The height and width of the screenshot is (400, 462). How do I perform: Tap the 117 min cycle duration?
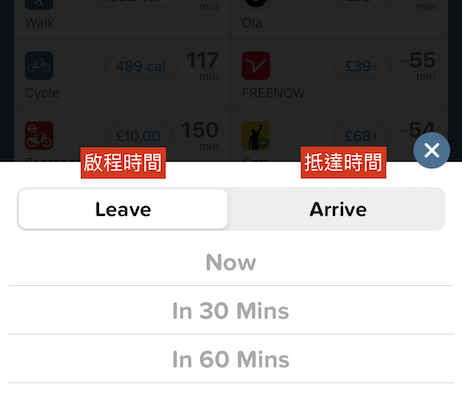coord(203,66)
